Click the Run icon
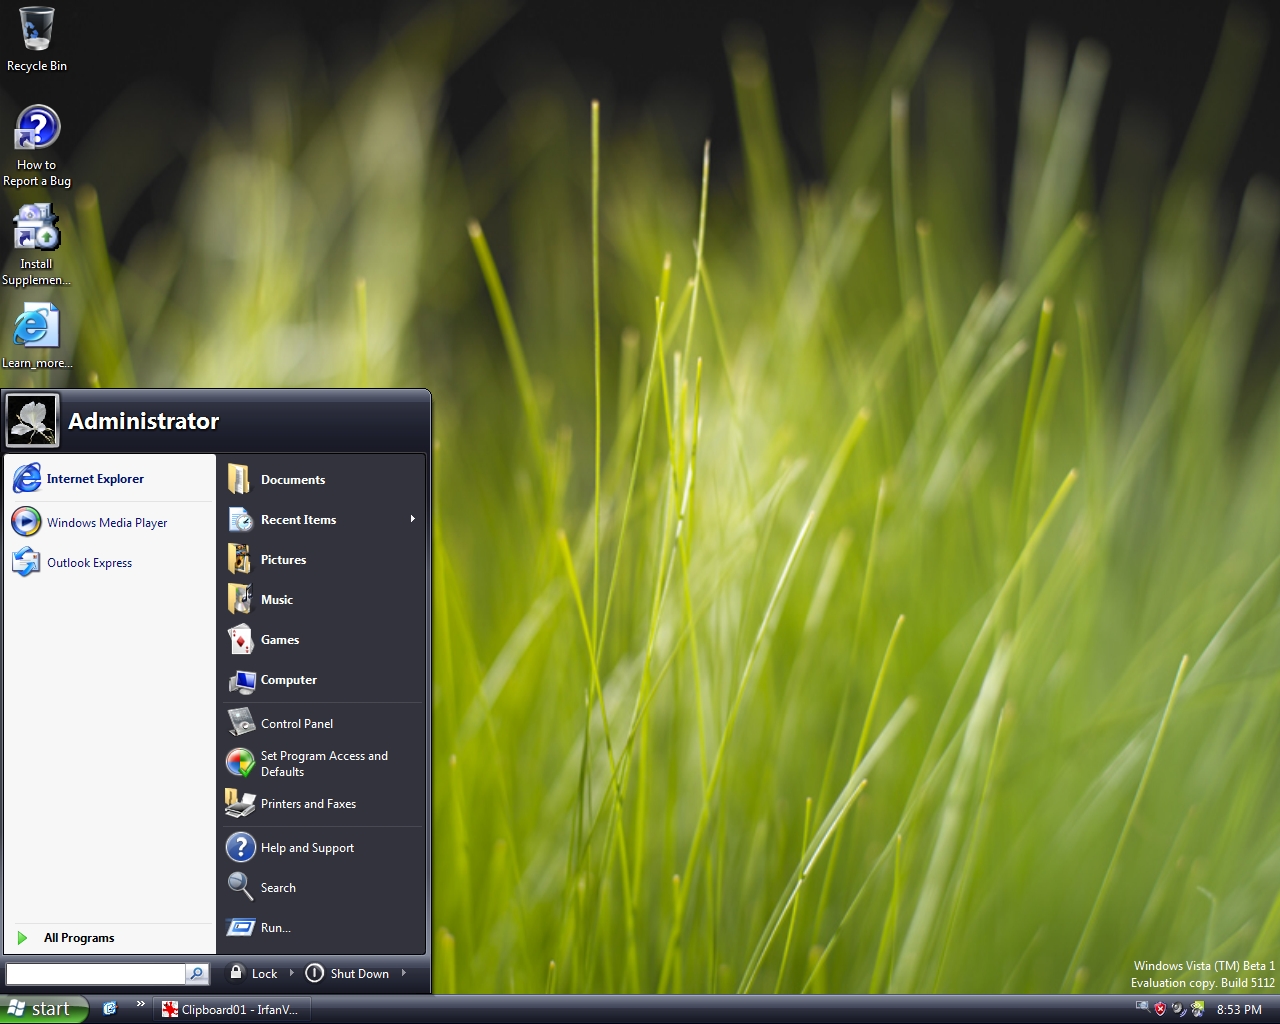 (x=240, y=927)
